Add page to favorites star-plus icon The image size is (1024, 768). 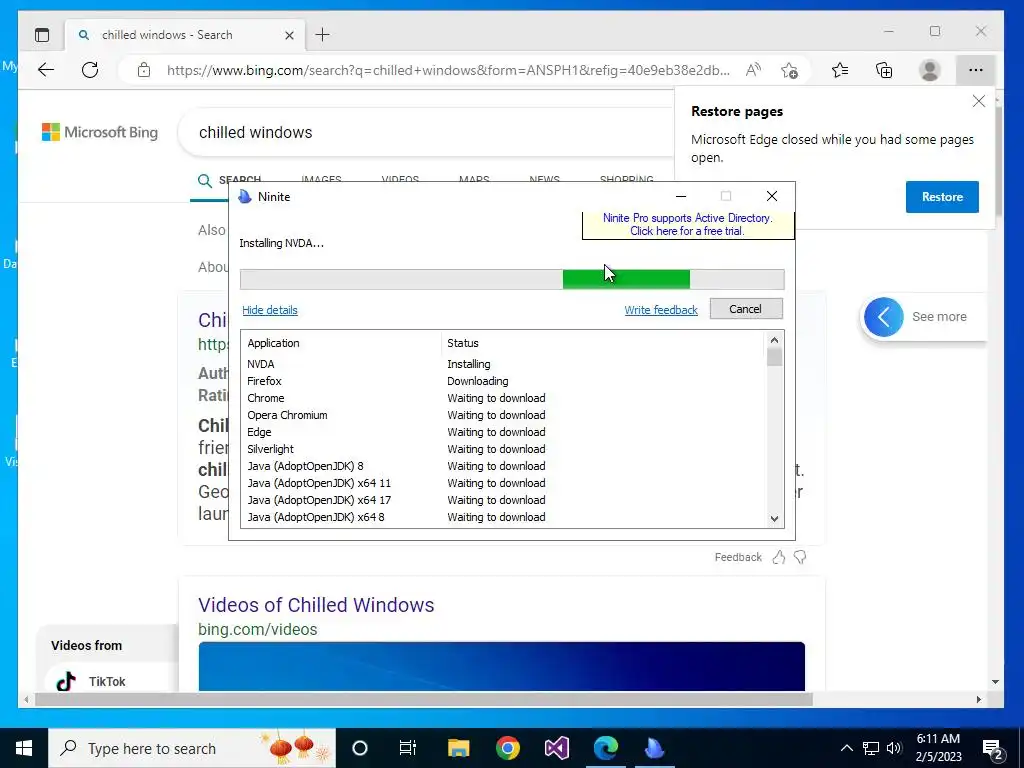click(790, 70)
